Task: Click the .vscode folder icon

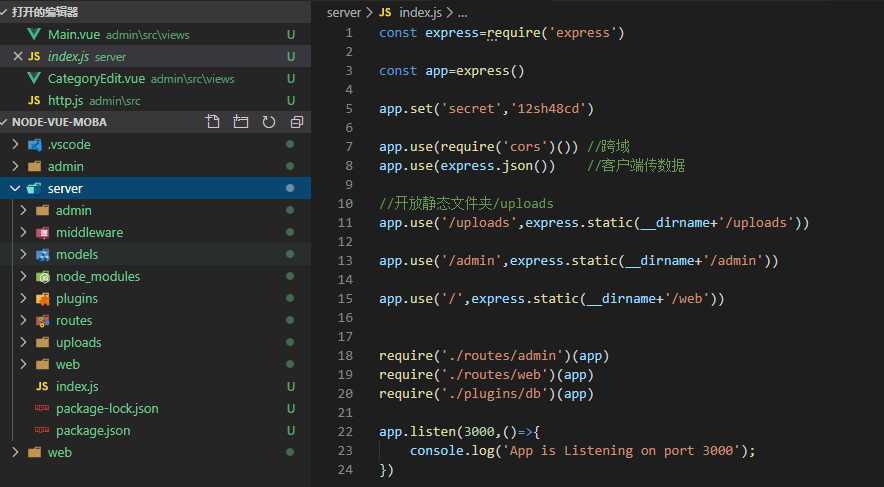Action: 34,144
